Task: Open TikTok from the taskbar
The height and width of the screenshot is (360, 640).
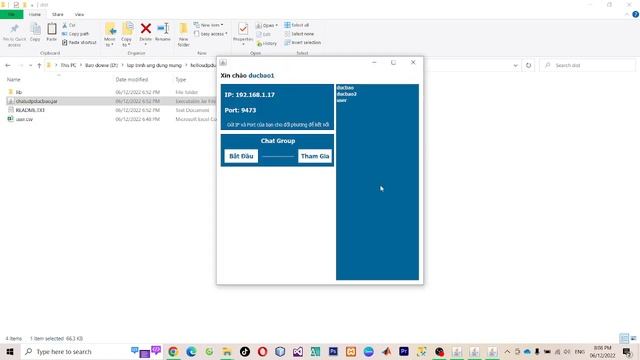Action: click(x=245, y=351)
